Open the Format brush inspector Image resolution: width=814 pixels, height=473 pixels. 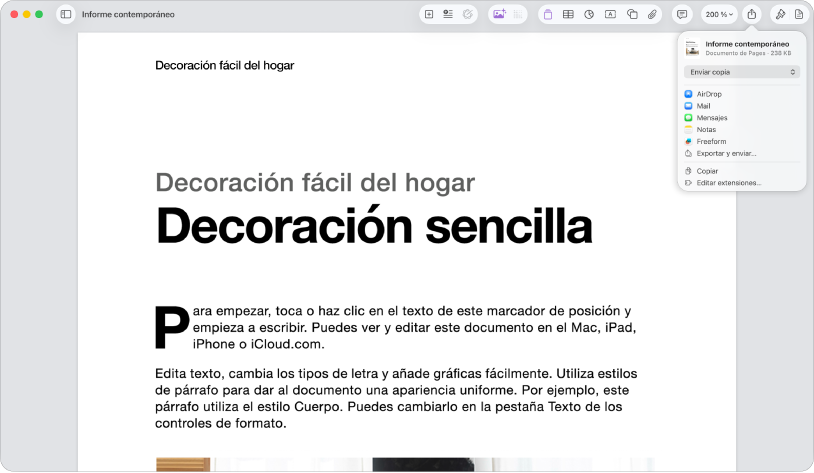click(x=780, y=15)
